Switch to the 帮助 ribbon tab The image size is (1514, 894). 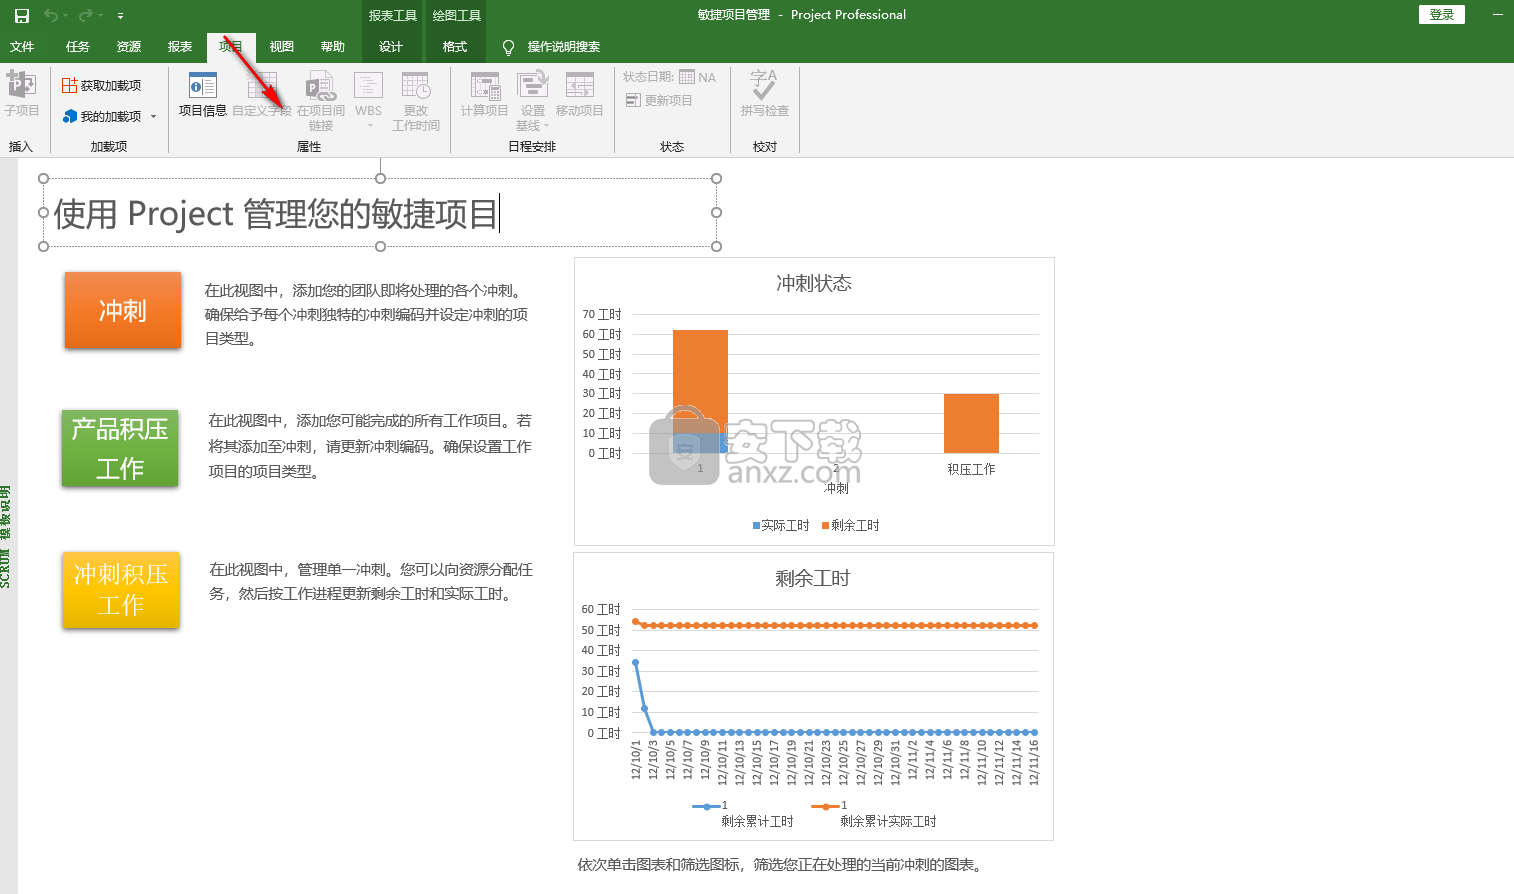pos(333,47)
